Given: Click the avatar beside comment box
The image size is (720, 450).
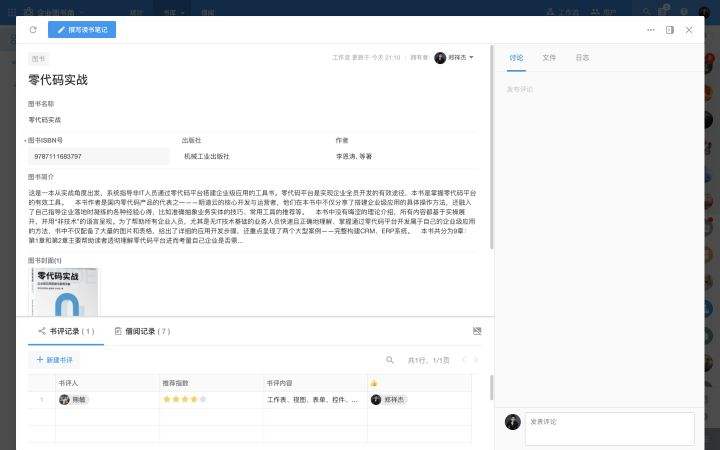Looking at the screenshot, I should point(512,422).
